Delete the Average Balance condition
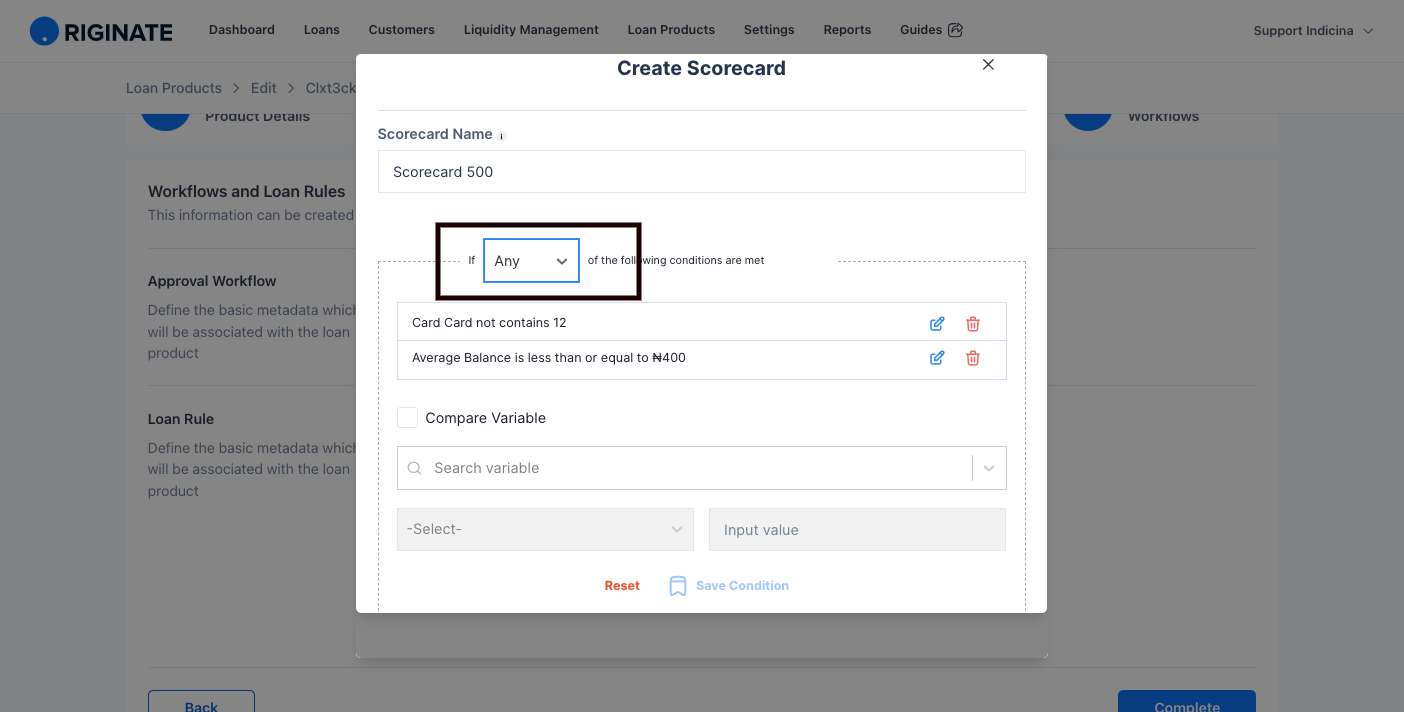 pos(973,358)
